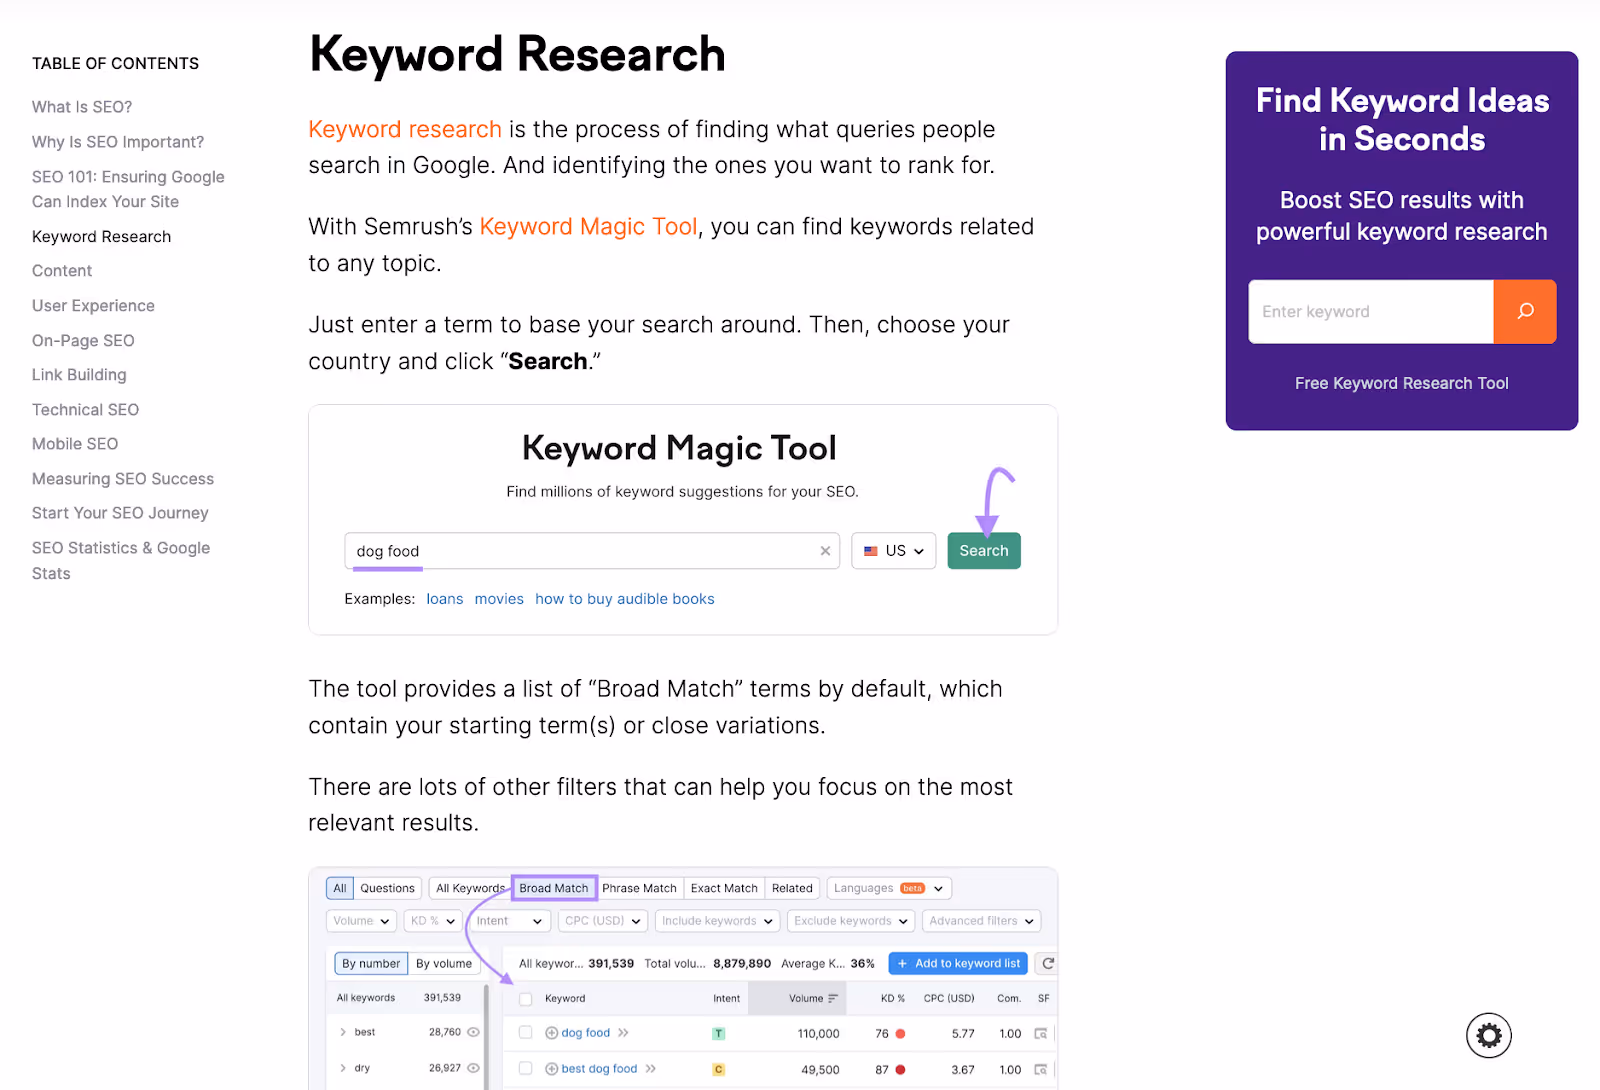Viewport: 1600px width, 1090px height.
Task: Open the Languages beta dropdown
Action: click(889, 888)
